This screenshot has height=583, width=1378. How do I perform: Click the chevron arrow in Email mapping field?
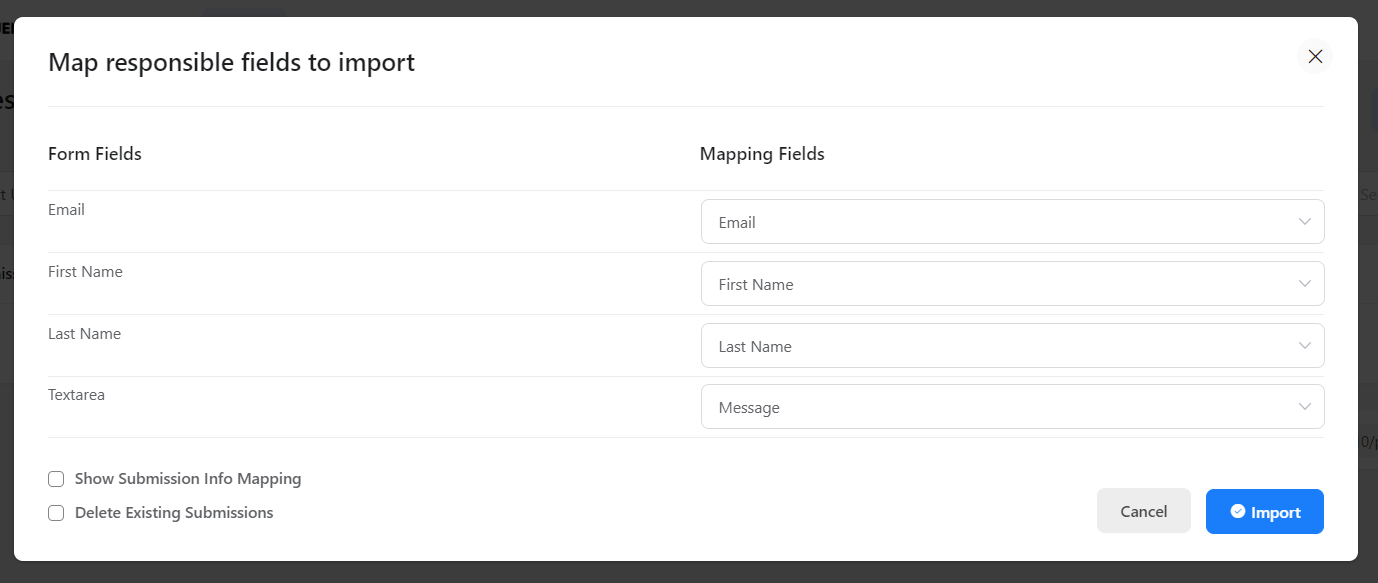[x=1304, y=222]
